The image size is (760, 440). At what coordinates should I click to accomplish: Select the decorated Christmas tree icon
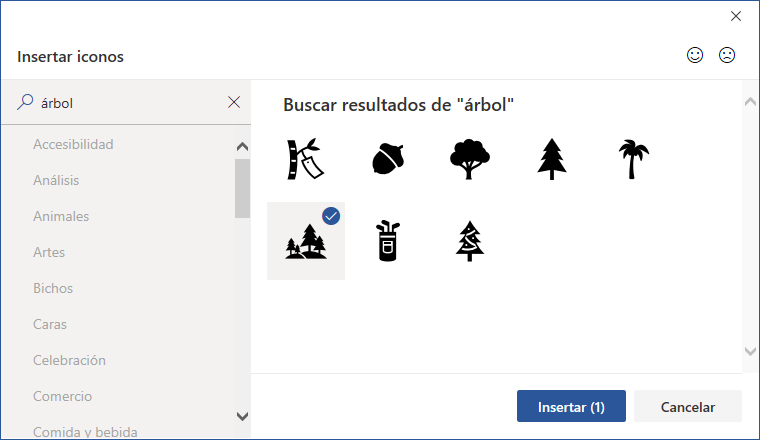(468, 241)
